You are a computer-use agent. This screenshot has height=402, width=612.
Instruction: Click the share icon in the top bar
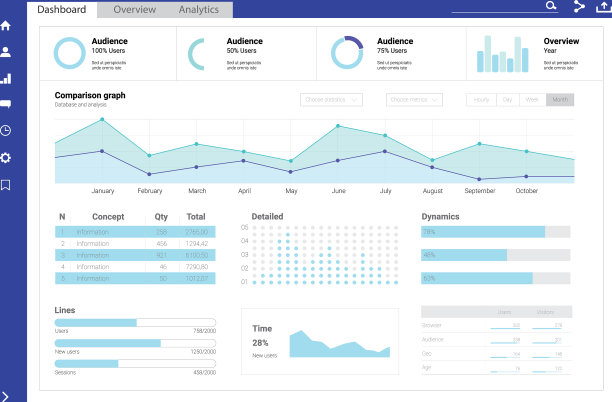coord(579,7)
